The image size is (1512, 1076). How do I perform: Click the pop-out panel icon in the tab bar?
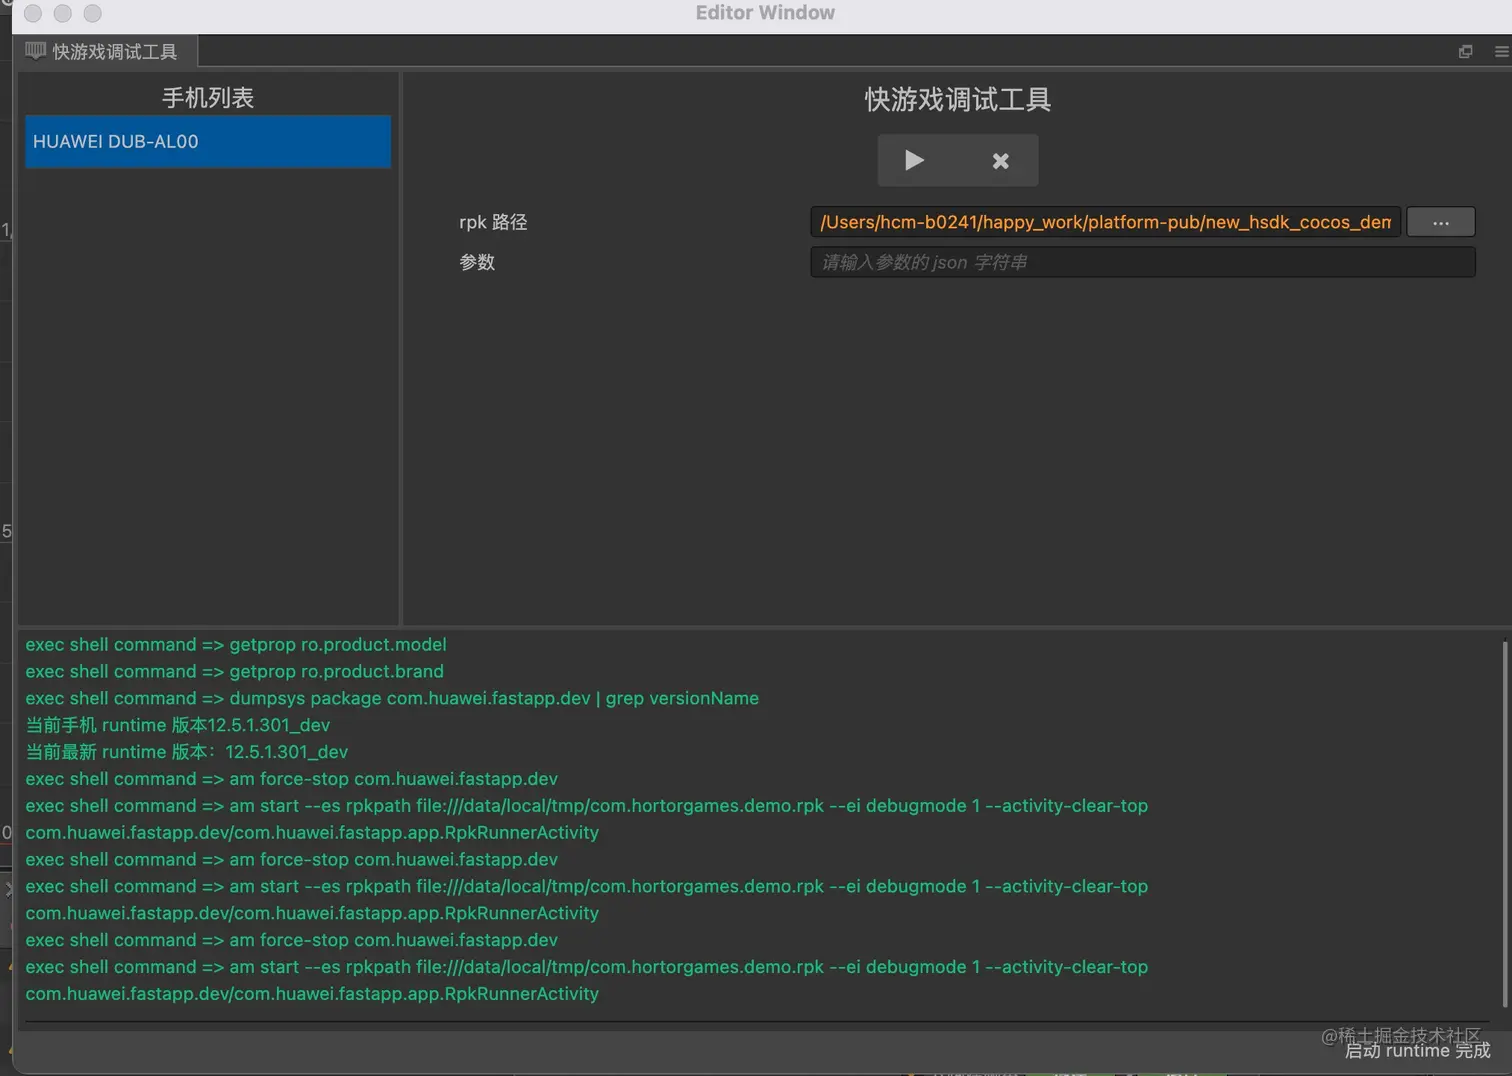(1465, 51)
